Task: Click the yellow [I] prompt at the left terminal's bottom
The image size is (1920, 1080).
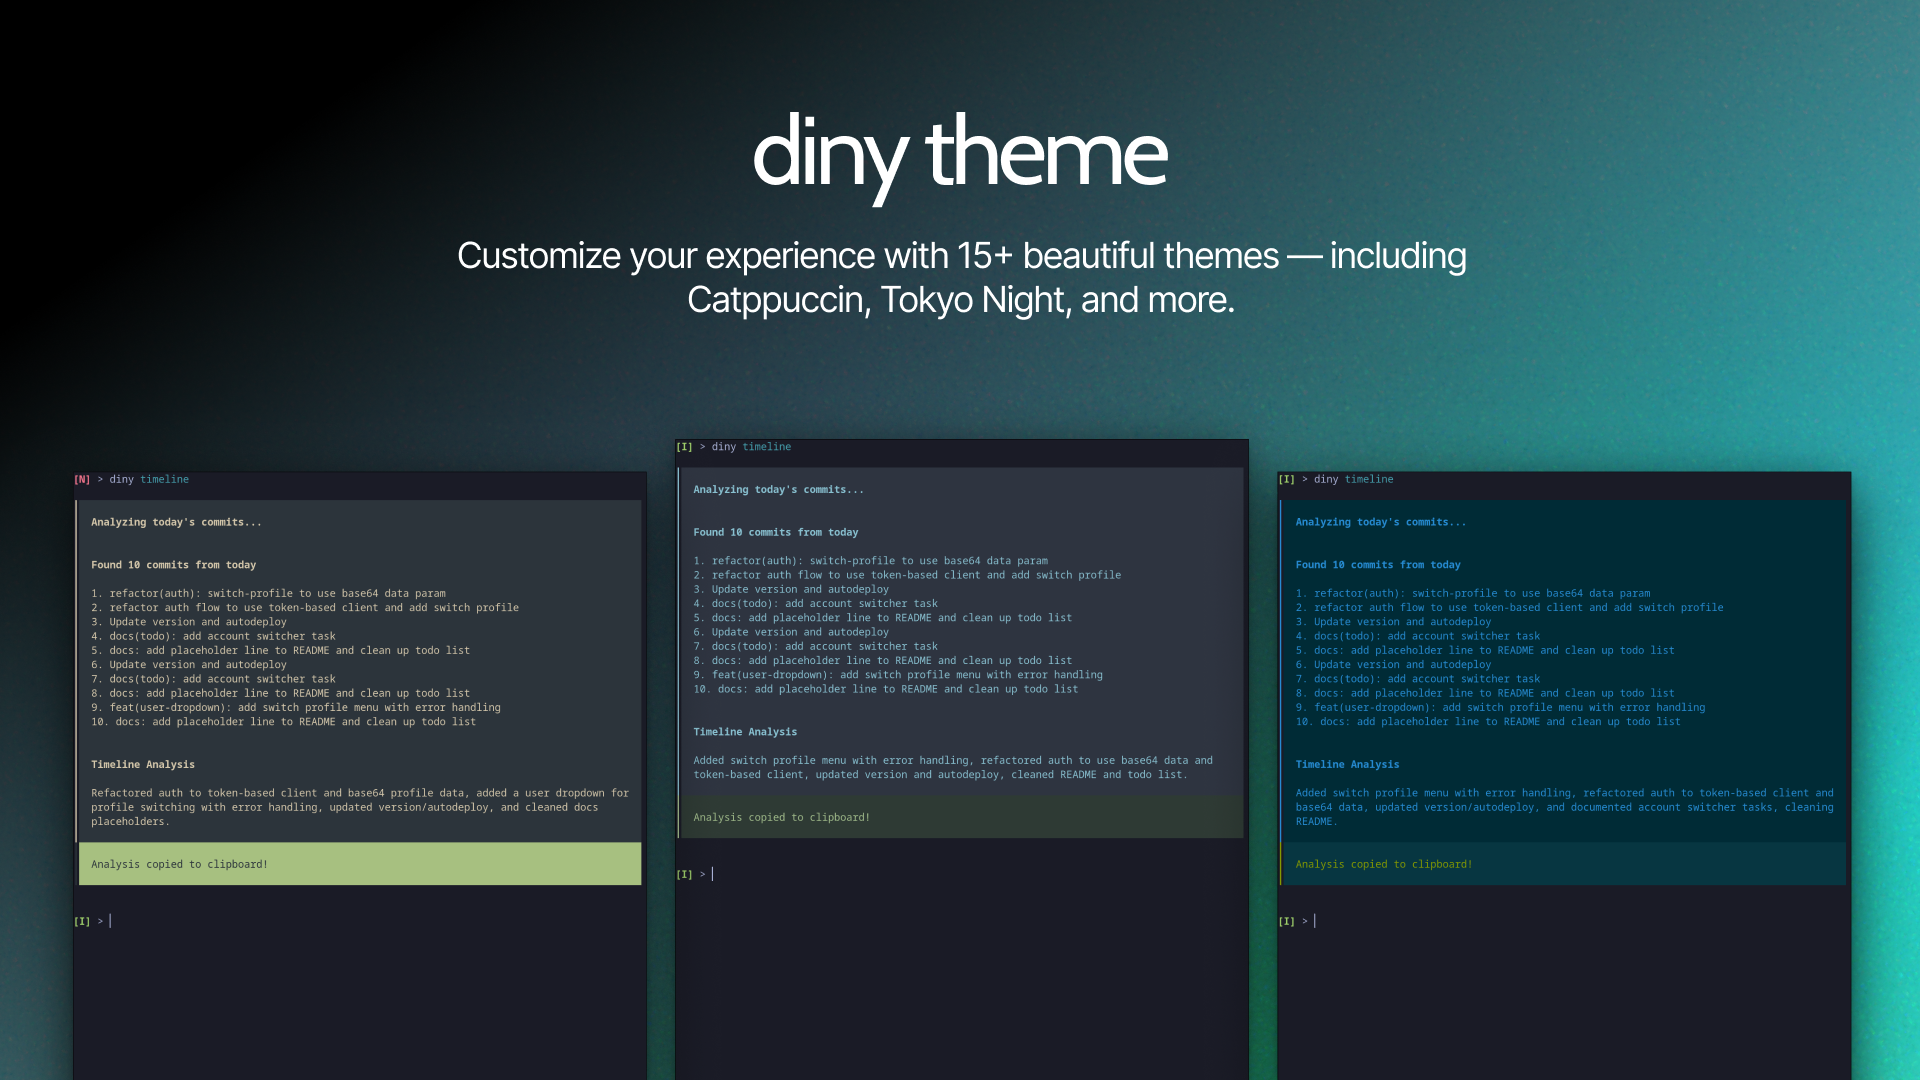Action: (x=82, y=921)
